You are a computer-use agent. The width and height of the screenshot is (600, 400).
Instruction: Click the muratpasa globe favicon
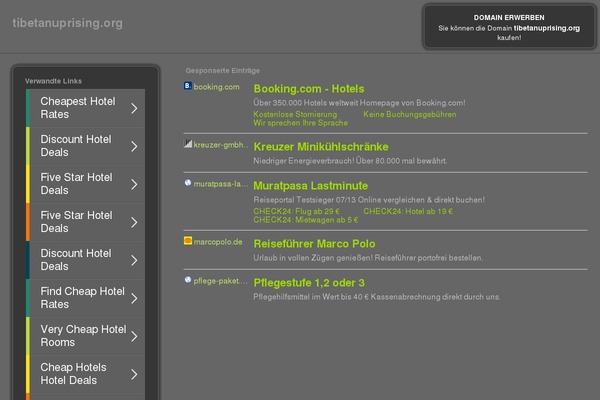coord(188,183)
